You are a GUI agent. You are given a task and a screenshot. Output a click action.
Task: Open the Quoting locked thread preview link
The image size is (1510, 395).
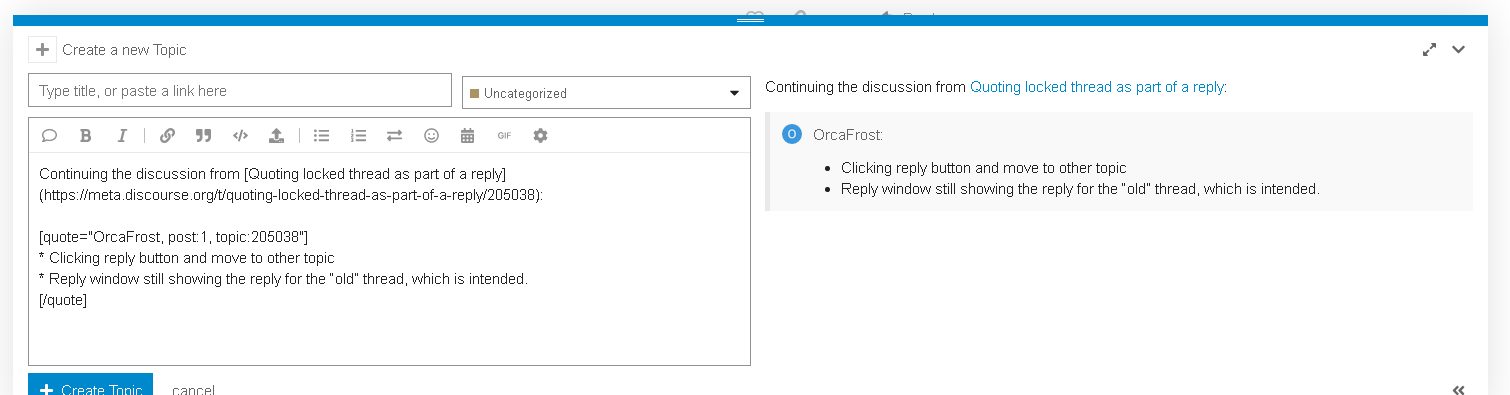(x=1097, y=87)
